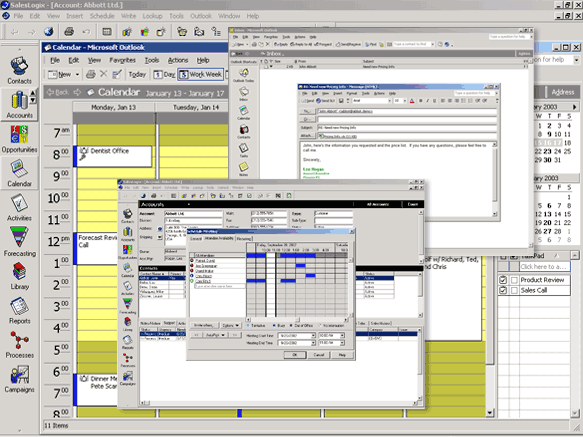Viewport: 583px width, 437px height.
Task: Switch to the Recurring tab in Schedule Meeting
Action: (x=244, y=238)
